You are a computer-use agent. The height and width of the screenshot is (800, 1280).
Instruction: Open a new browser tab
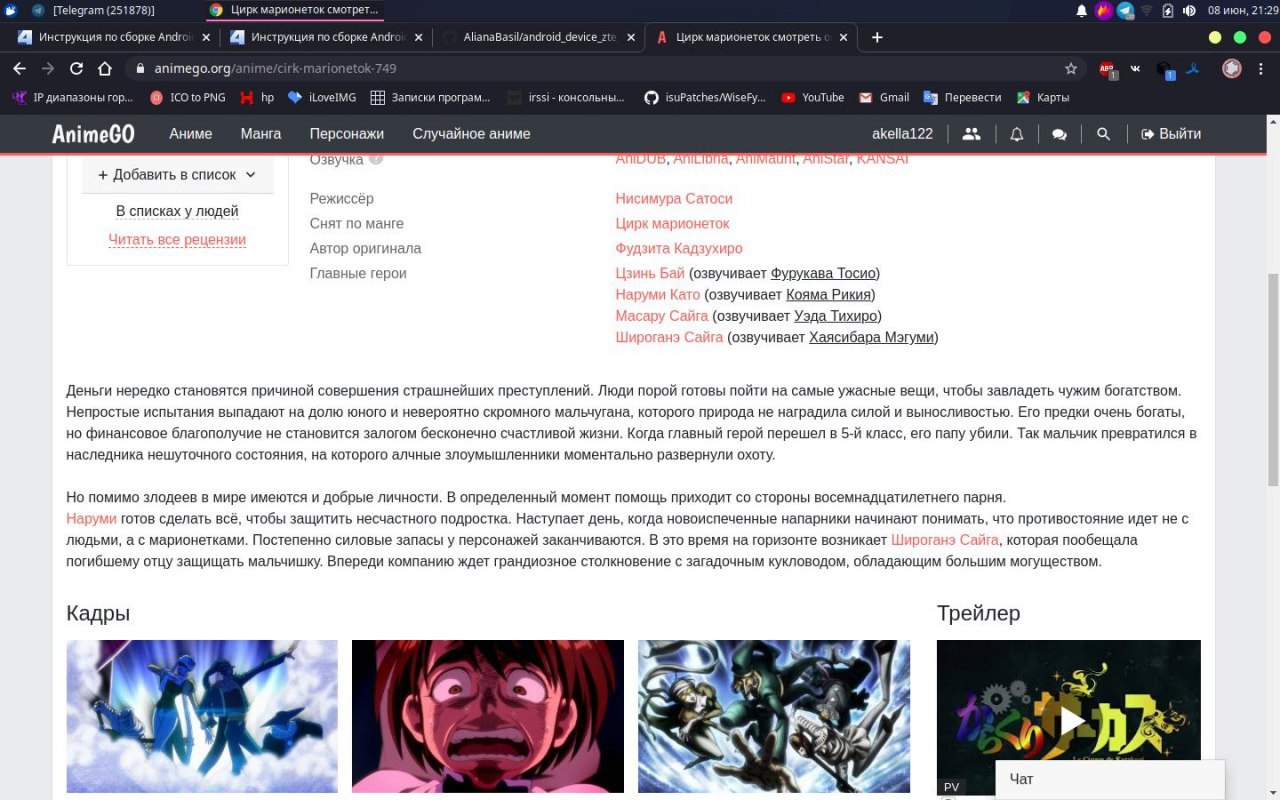point(877,37)
